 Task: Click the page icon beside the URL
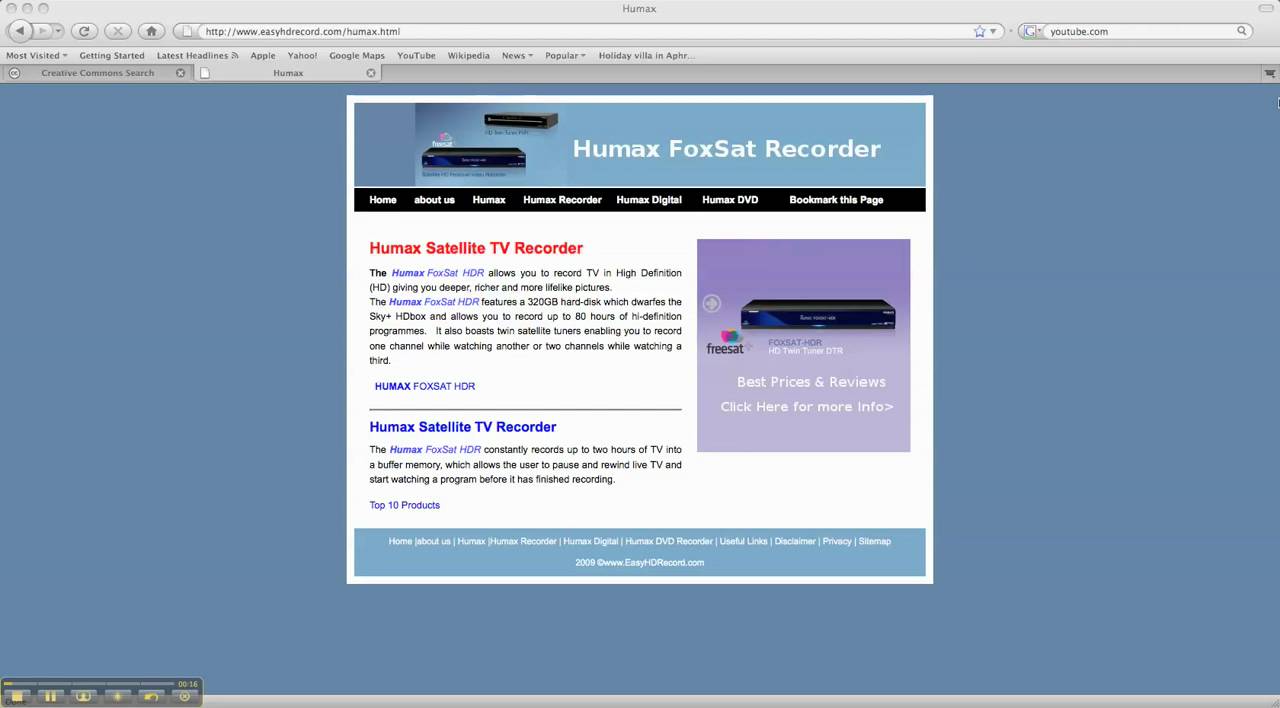click(187, 31)
